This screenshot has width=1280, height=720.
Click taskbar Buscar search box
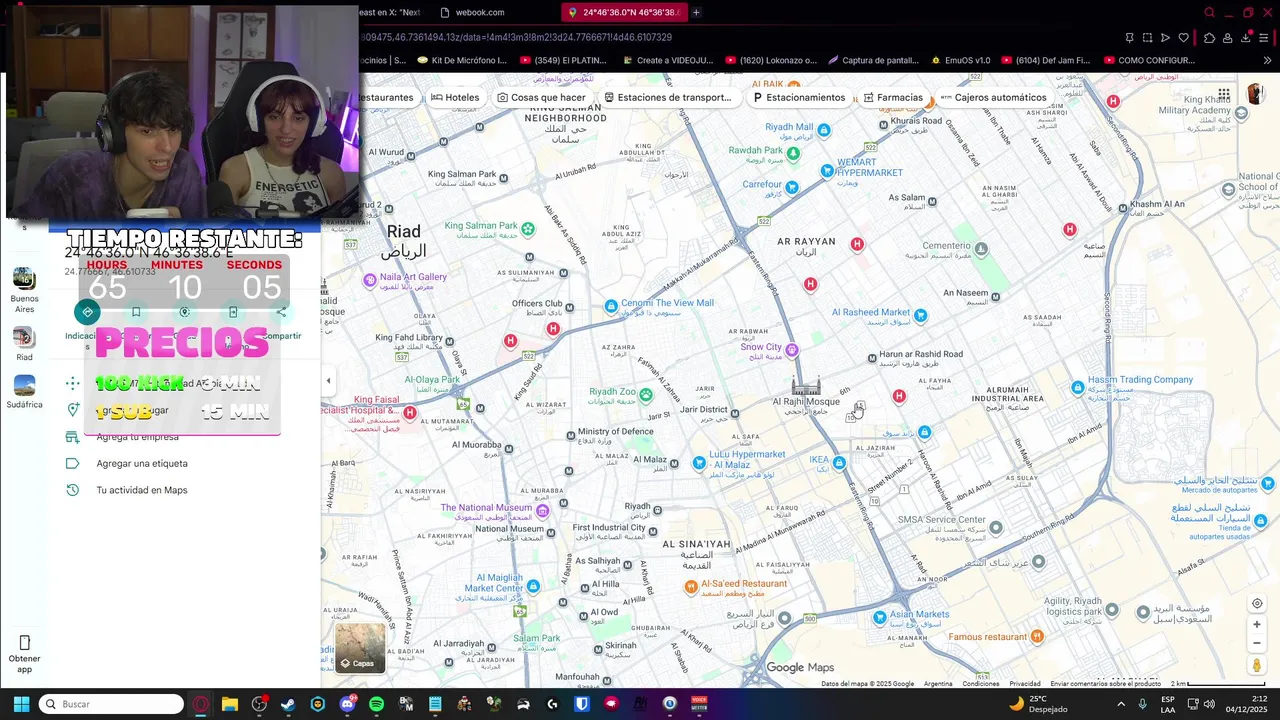[112, 704]
